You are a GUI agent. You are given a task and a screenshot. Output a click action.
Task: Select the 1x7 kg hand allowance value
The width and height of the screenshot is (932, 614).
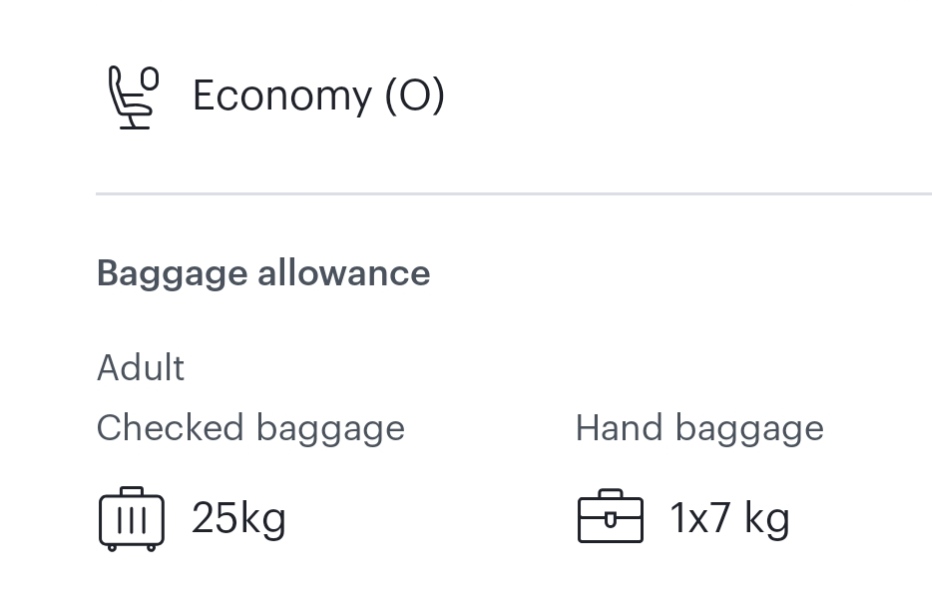(730, 519)
